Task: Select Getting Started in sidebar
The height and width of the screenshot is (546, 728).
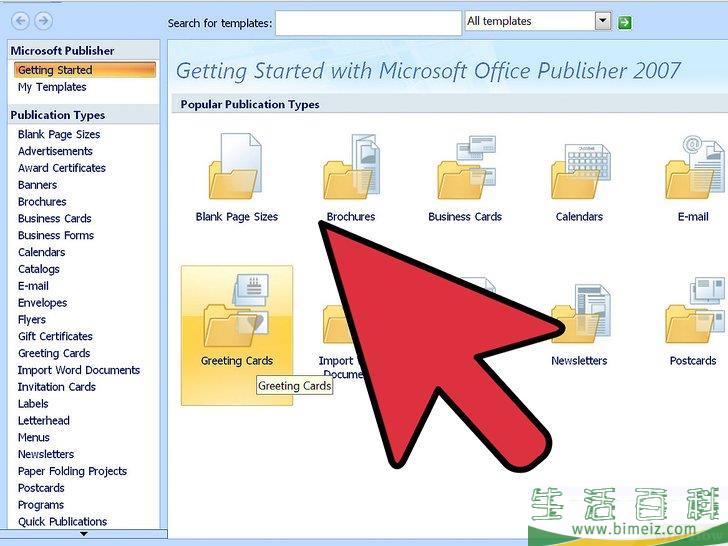Action: pyautogui.click(x=84, y=70)
